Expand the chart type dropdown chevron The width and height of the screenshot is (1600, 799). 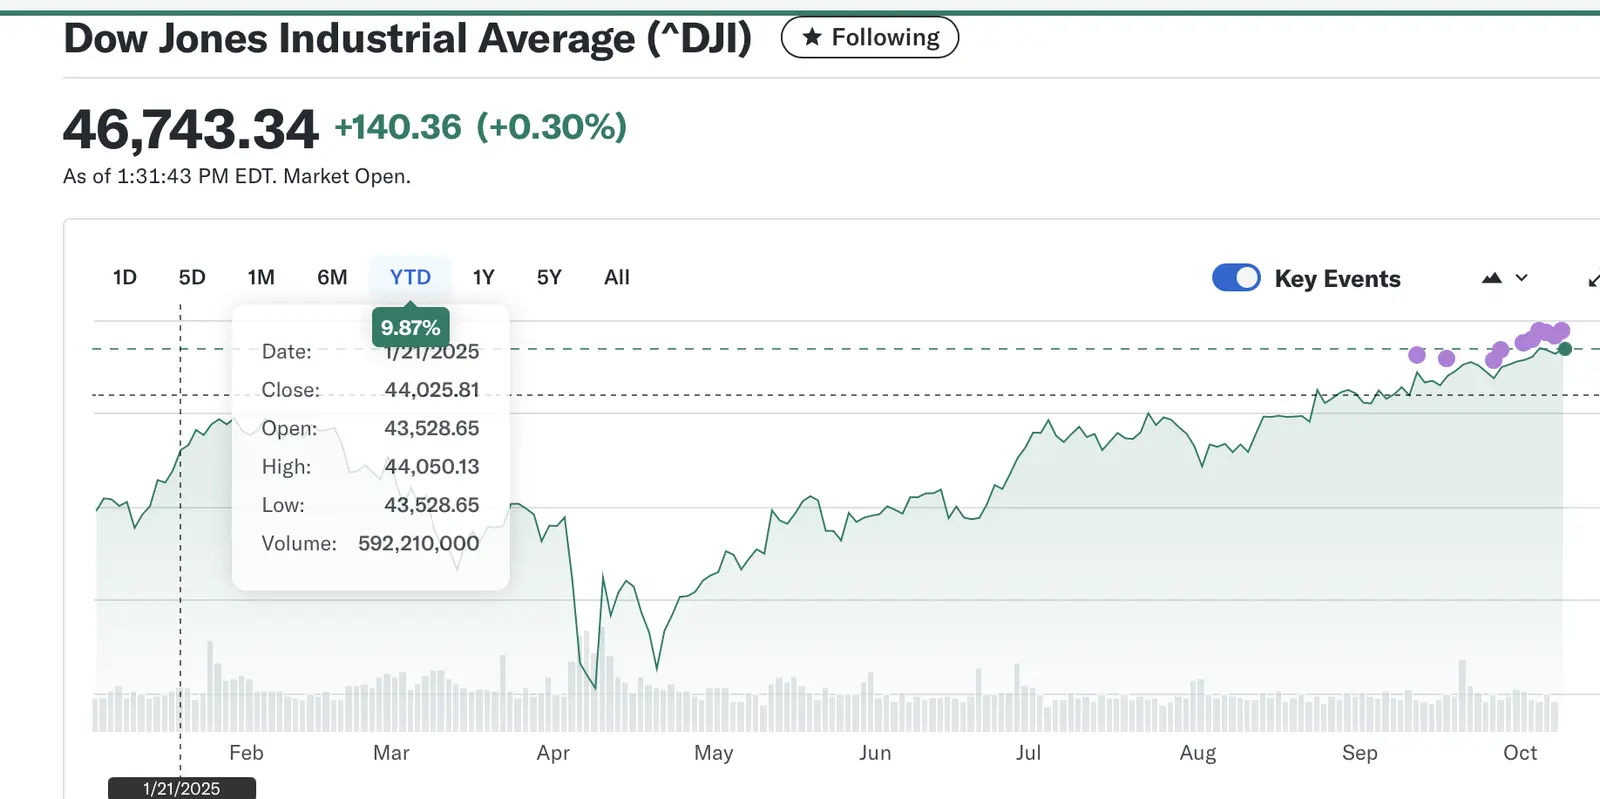pyautogui.click(x=1522, y=278)
